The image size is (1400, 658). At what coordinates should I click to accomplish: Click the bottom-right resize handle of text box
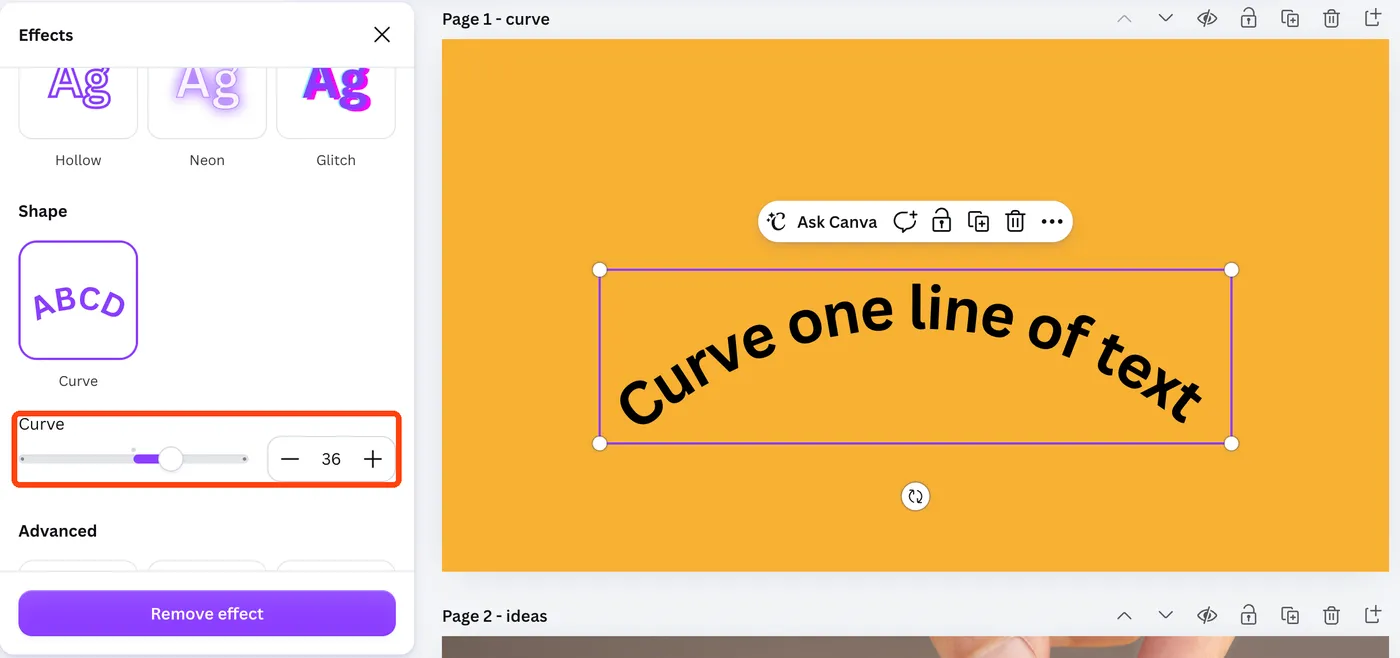pos(1232,443)
